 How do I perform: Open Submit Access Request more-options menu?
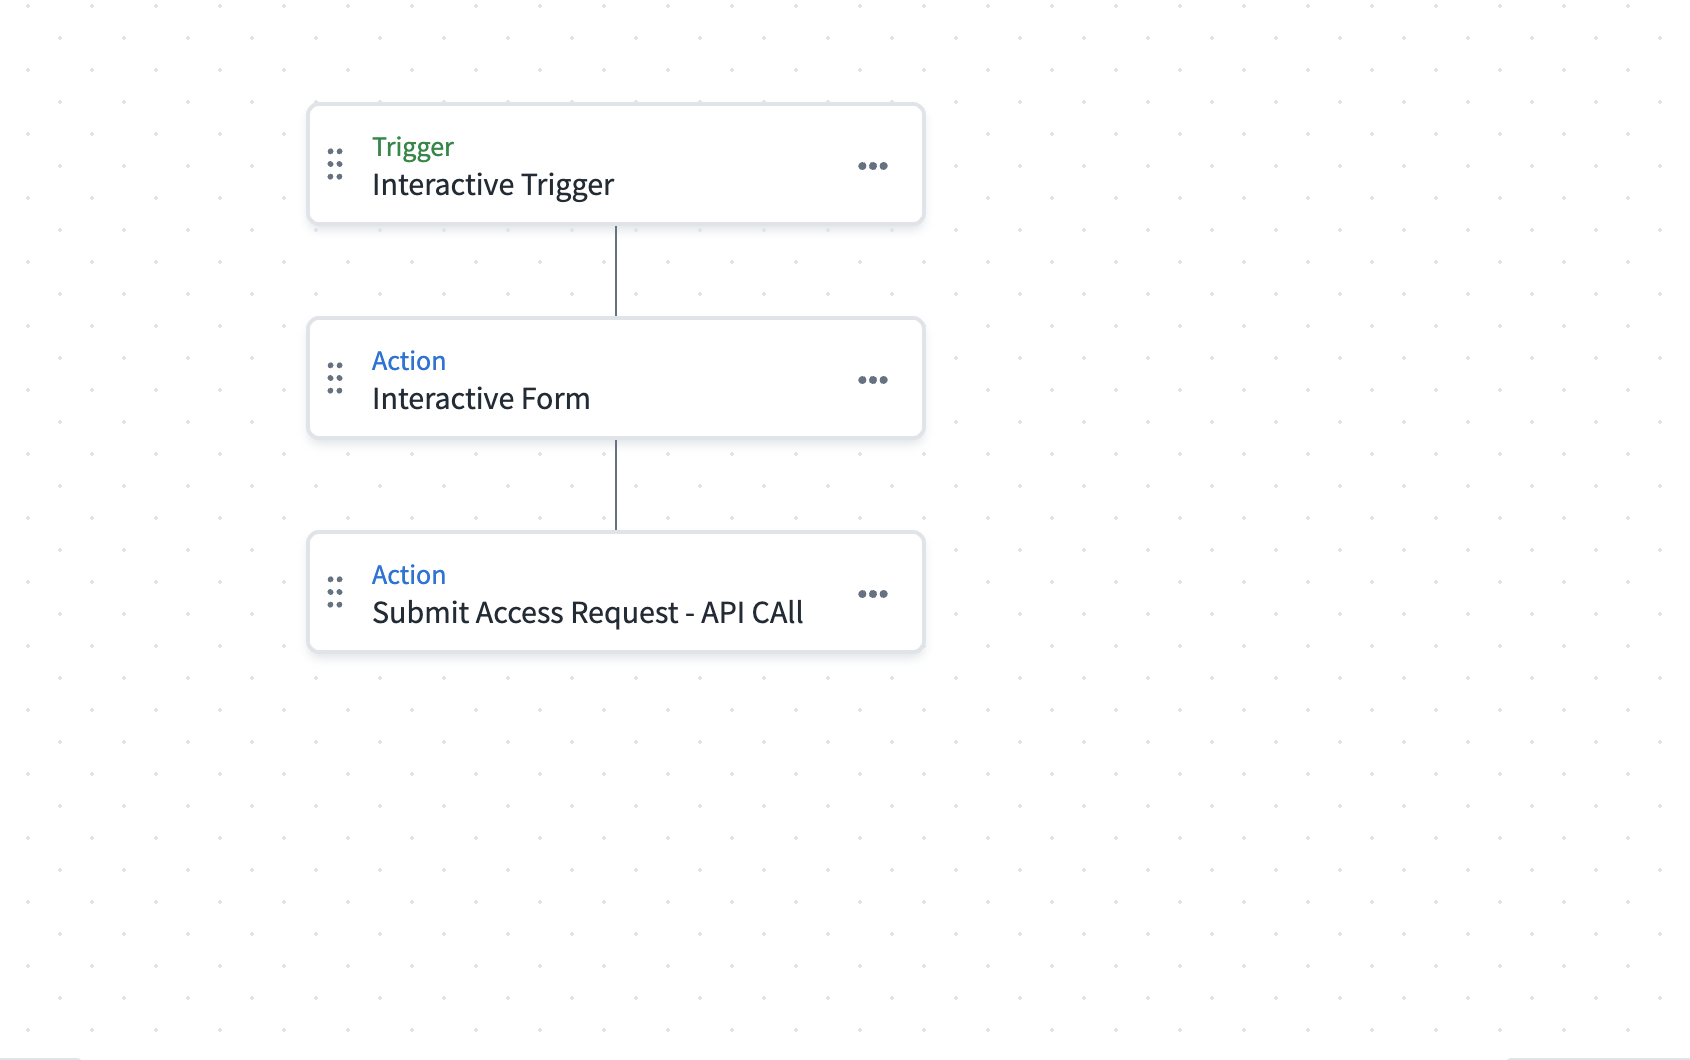coord(872,594)
